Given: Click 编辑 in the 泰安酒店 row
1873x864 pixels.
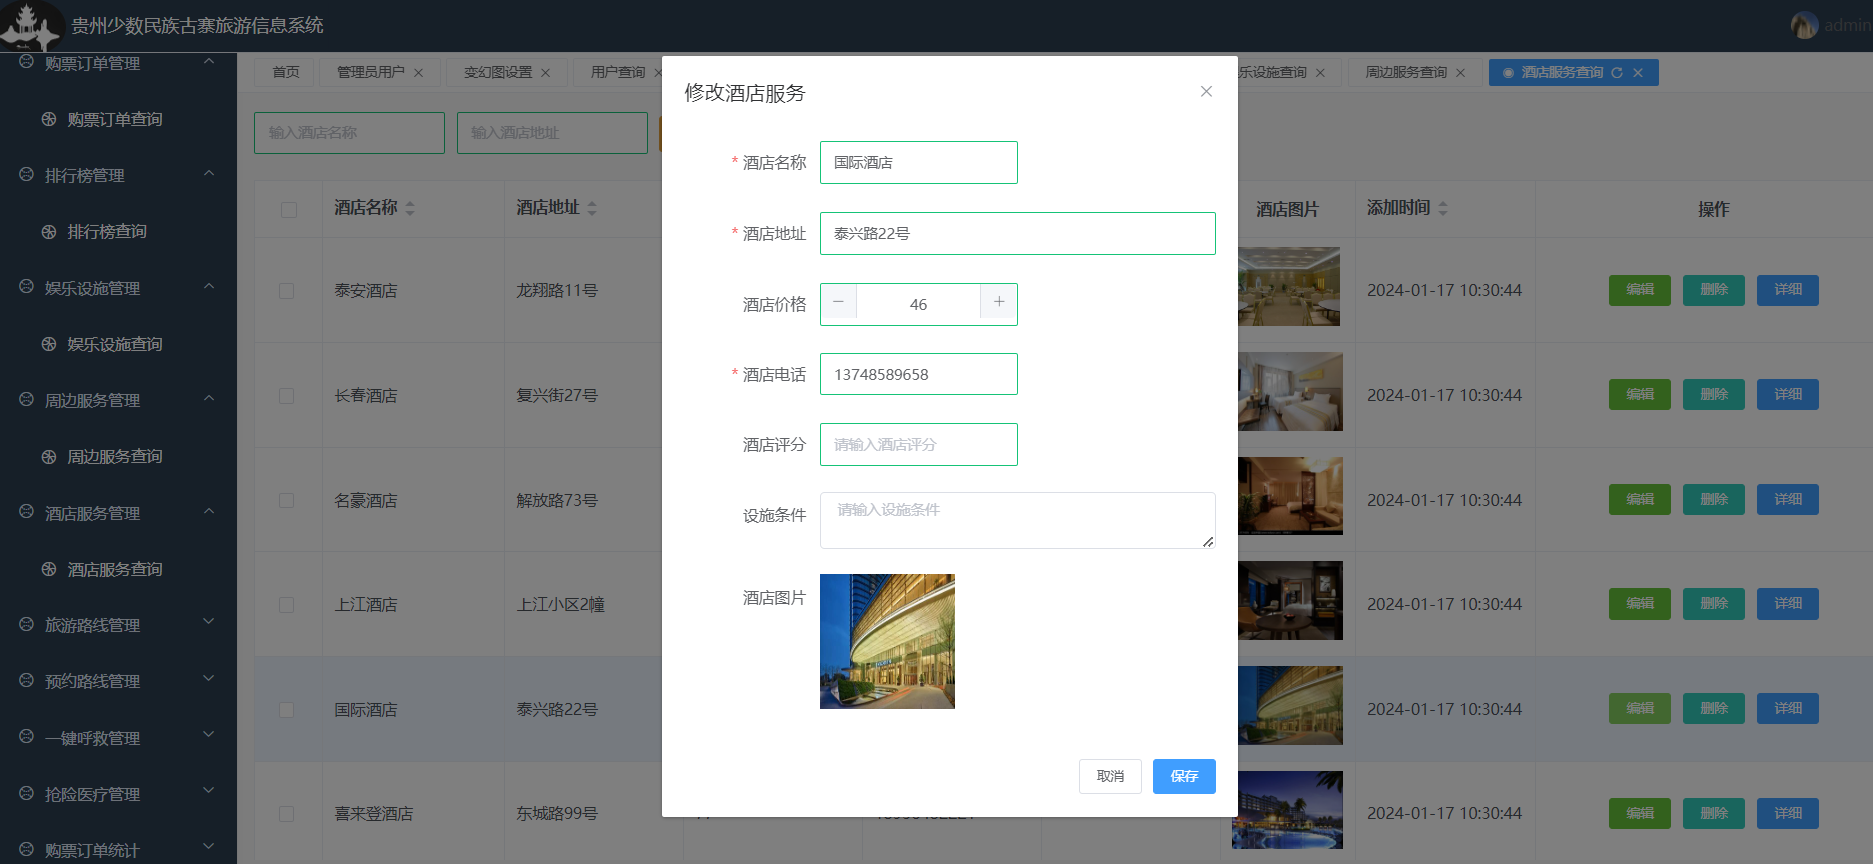Looking at the screenshot, I should [x=1640, y=290].
